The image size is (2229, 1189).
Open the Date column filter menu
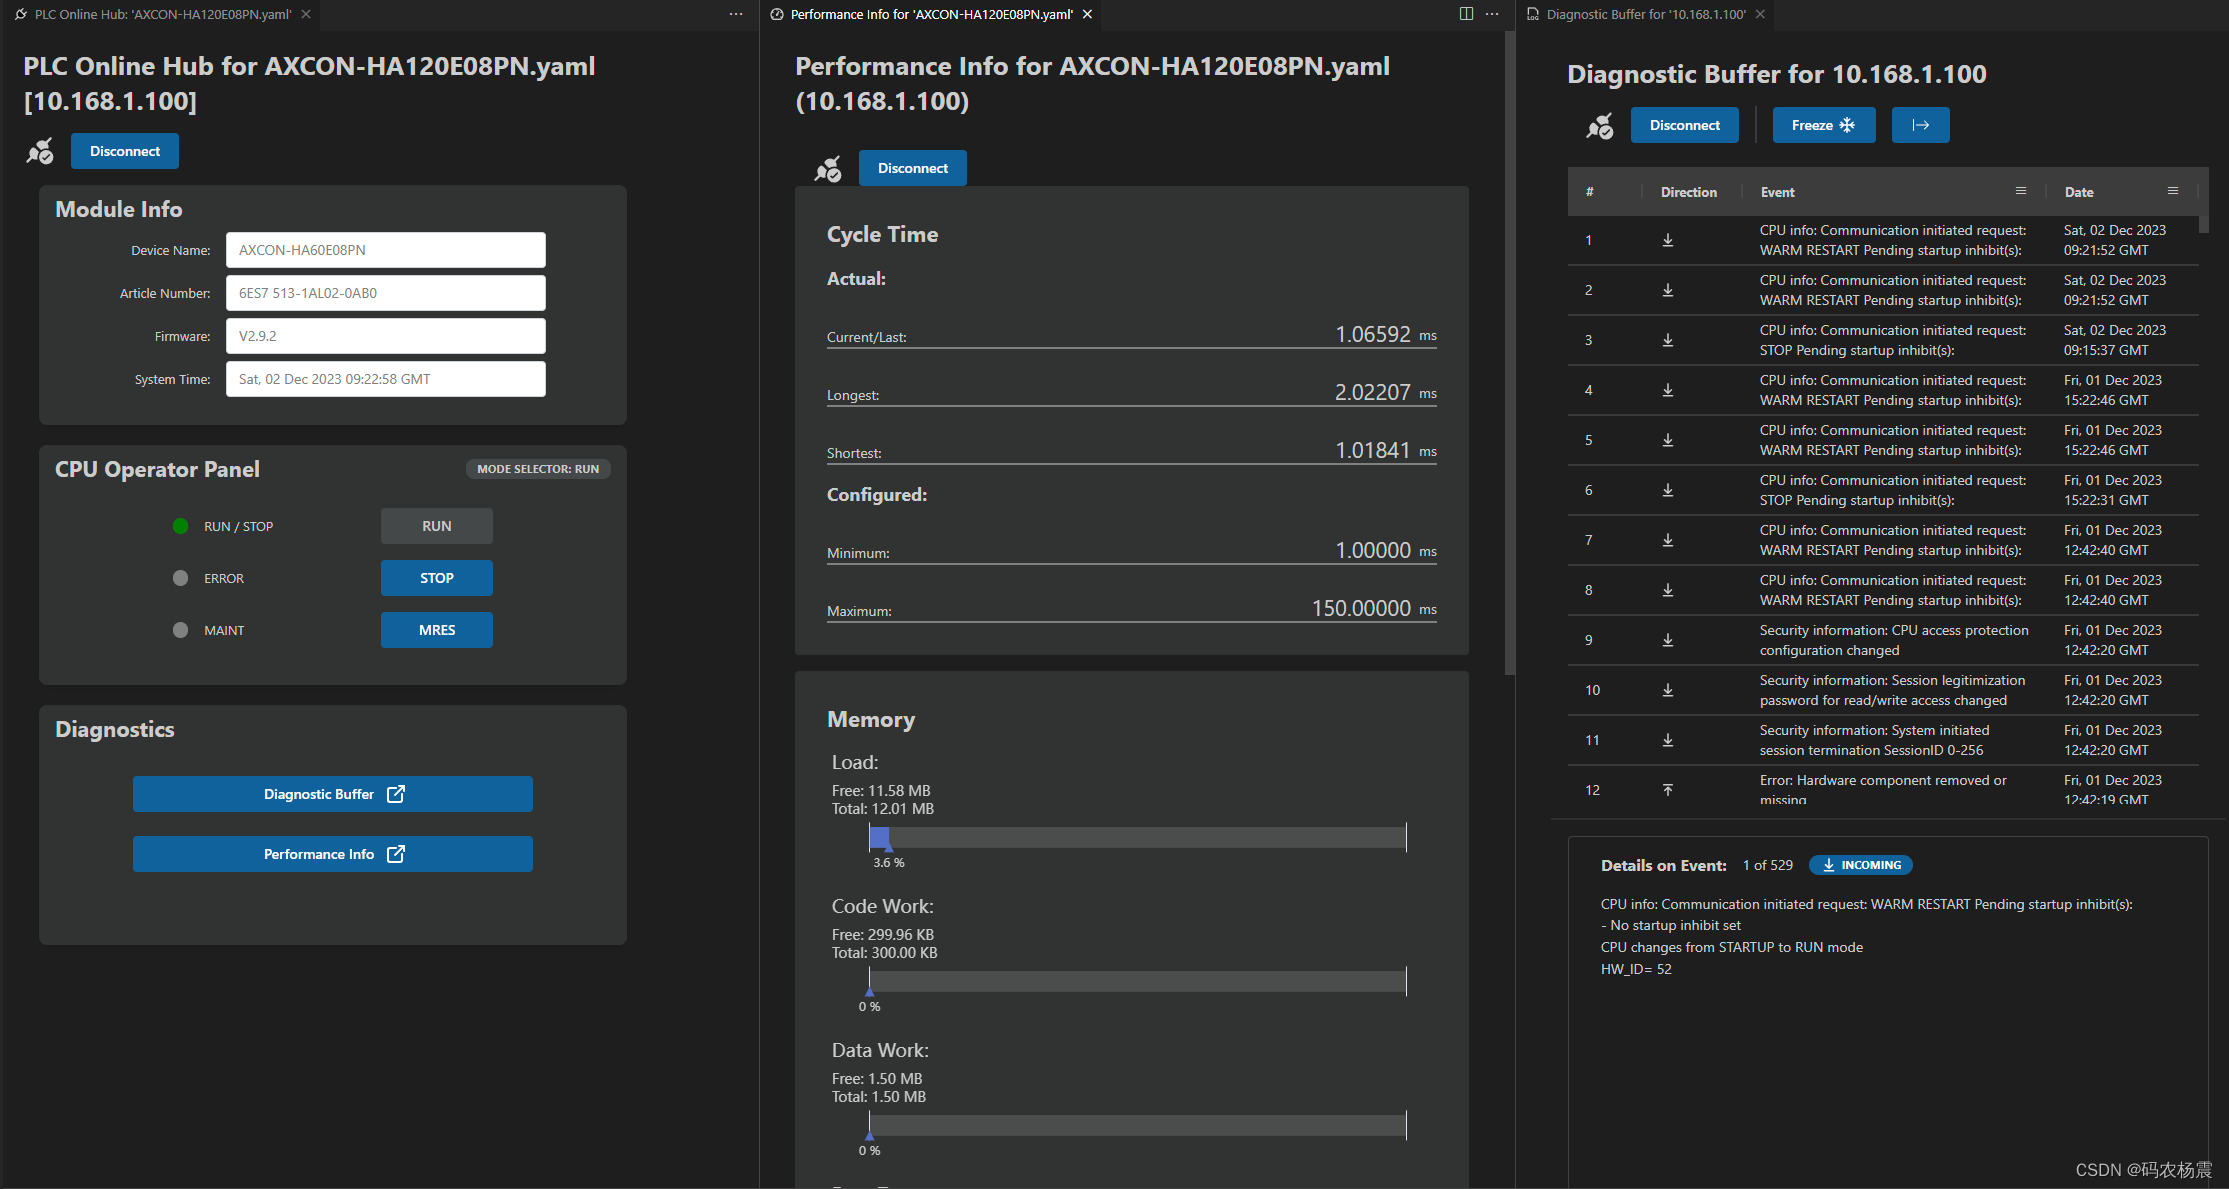pyautogui.click(x=2173, y=191)
